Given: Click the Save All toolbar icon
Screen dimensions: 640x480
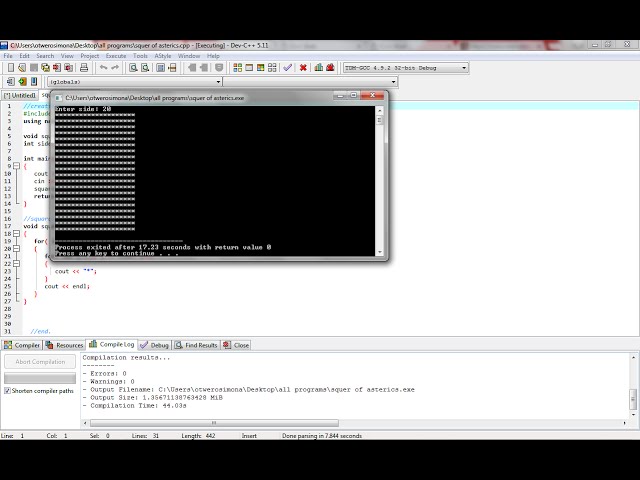Looking at the screenshot, I should [45, 68].
